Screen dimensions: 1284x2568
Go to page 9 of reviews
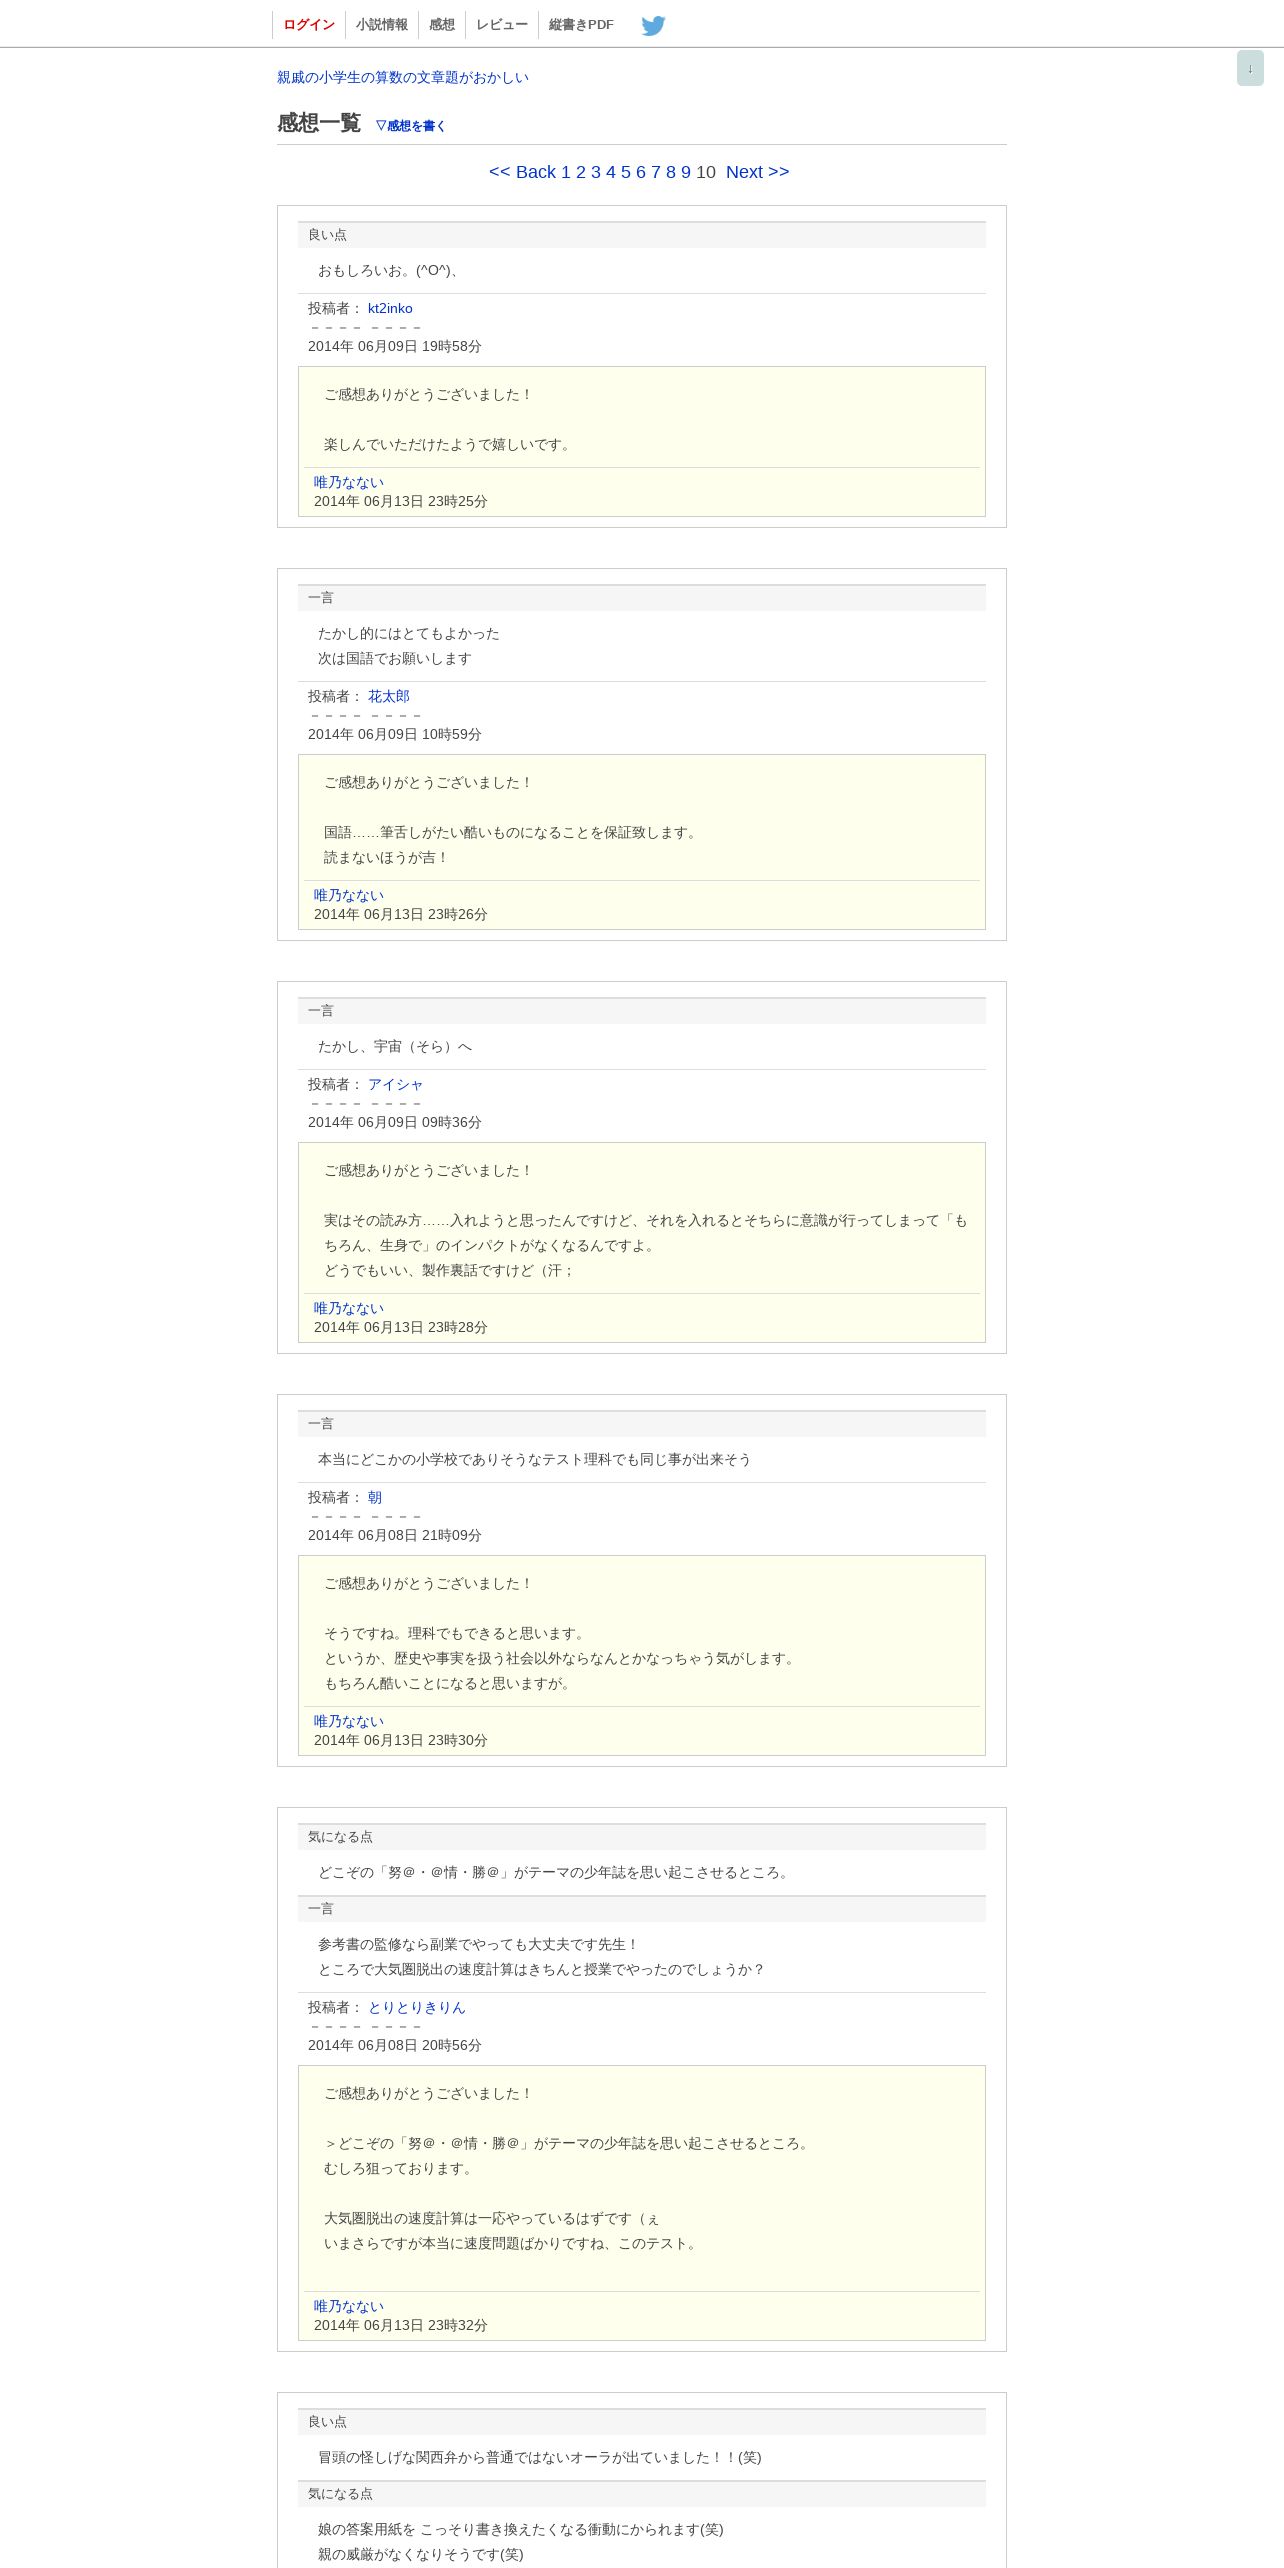[686, 172]
